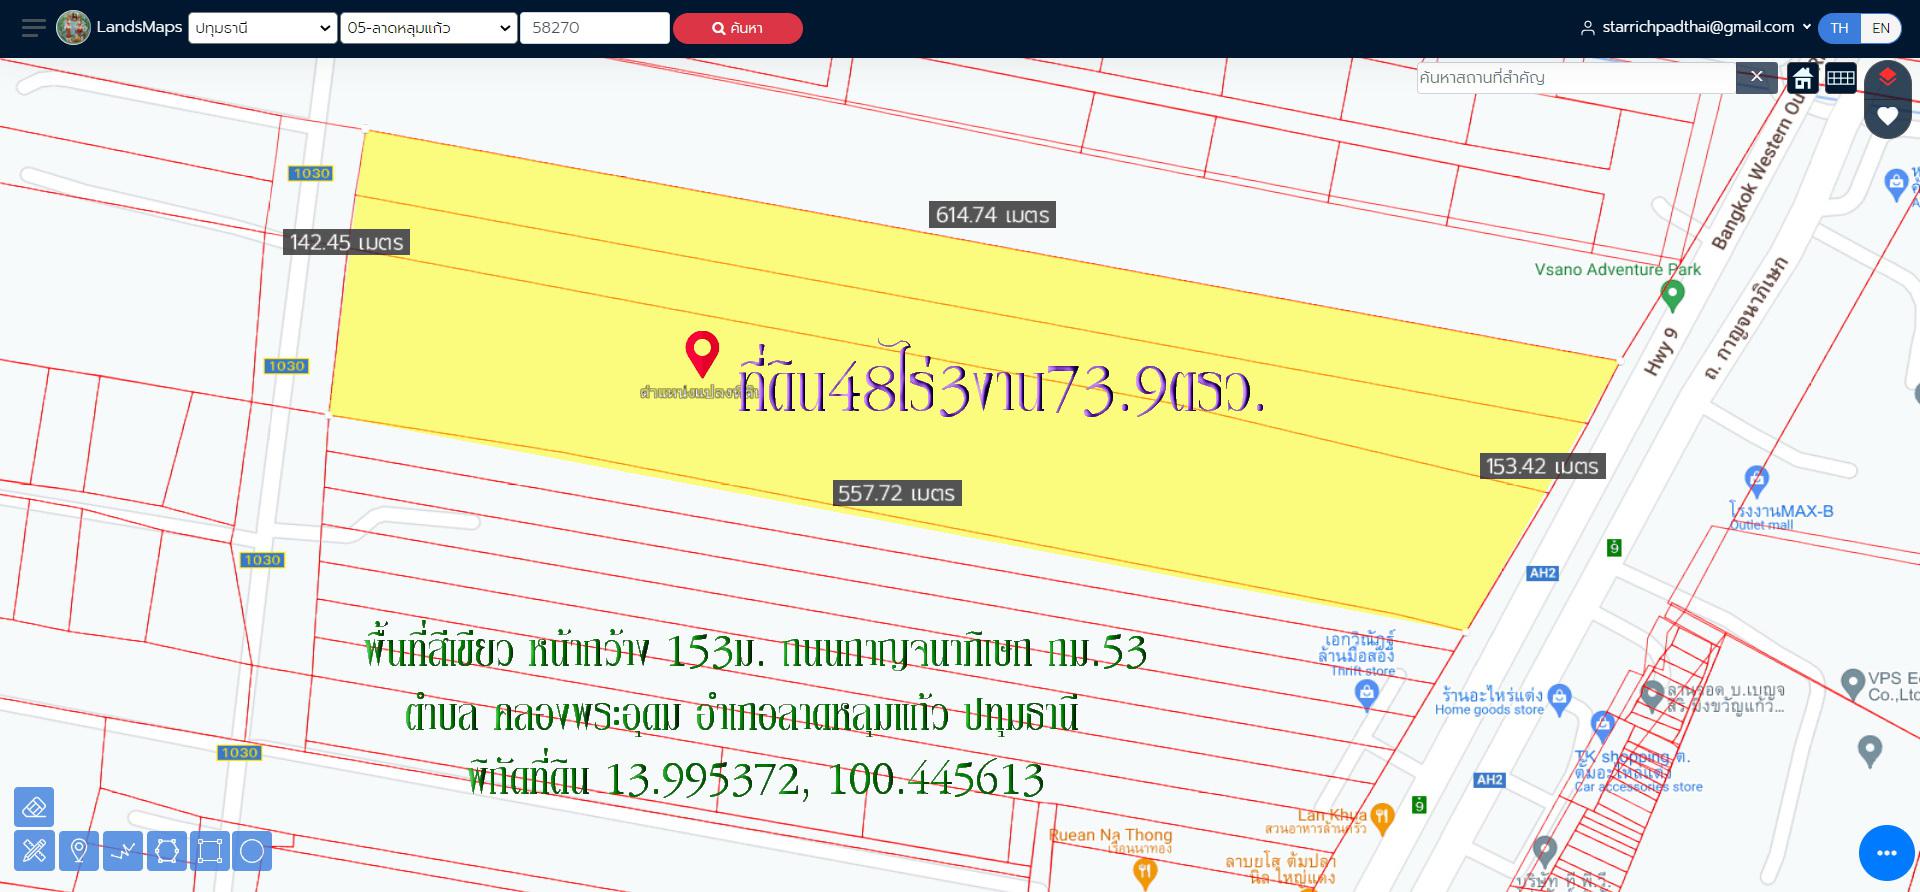Click the 614.74 เมตร measurement label
1920x892 pixels.
click(x=993, y=214)
